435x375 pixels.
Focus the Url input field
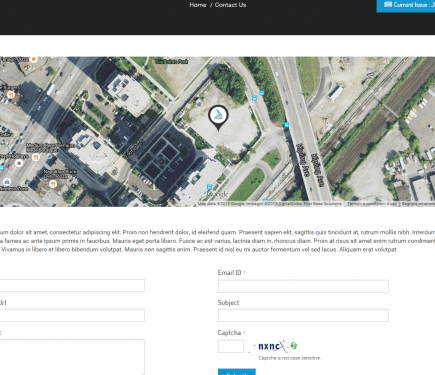tap(72, 315)
